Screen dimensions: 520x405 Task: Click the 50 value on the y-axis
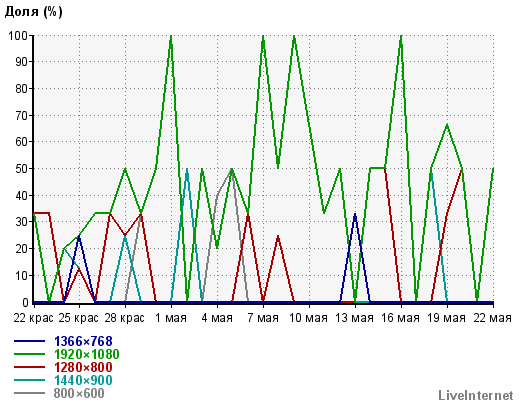coord(22,168)
